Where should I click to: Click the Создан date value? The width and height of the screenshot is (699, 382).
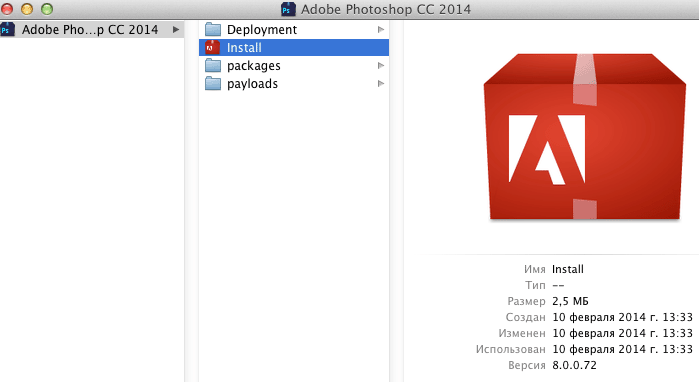coord(622,317)
